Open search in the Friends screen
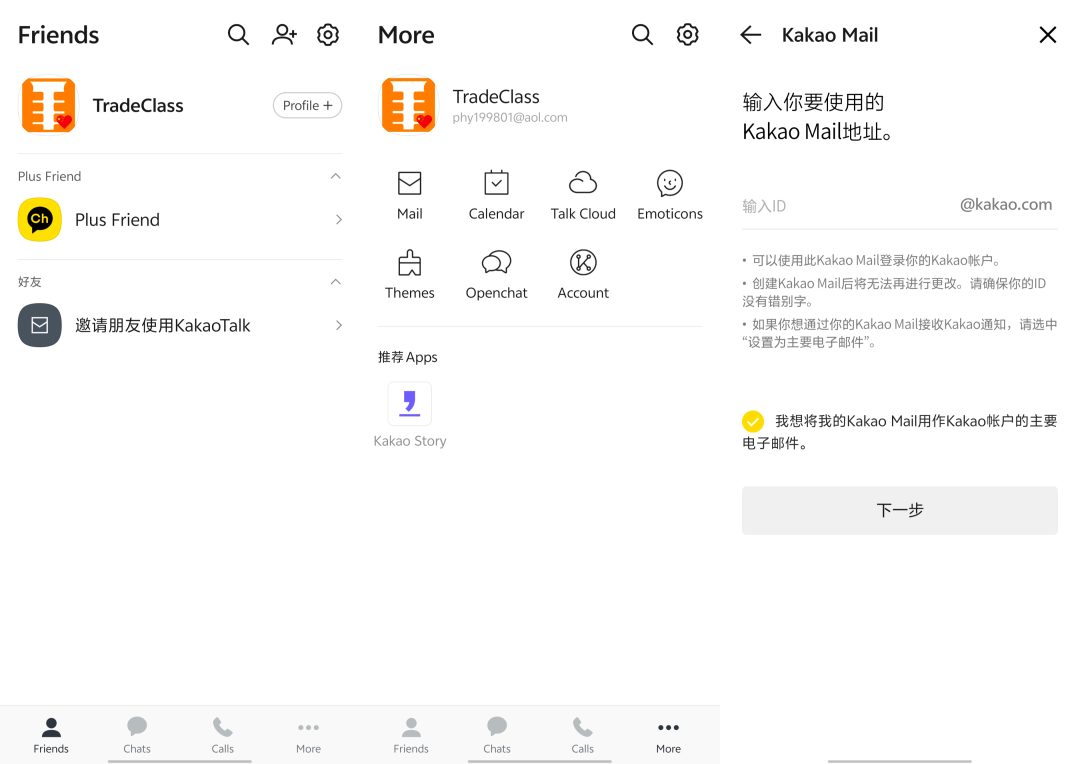Viewport: 1080px width, 764px height. point(238,34)
